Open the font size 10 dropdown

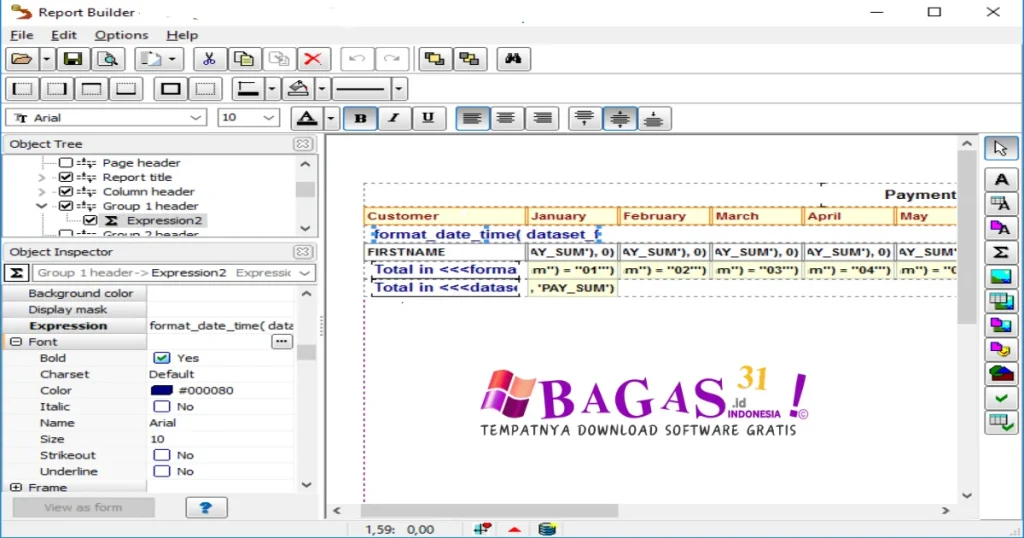click(x=268, y=118)
